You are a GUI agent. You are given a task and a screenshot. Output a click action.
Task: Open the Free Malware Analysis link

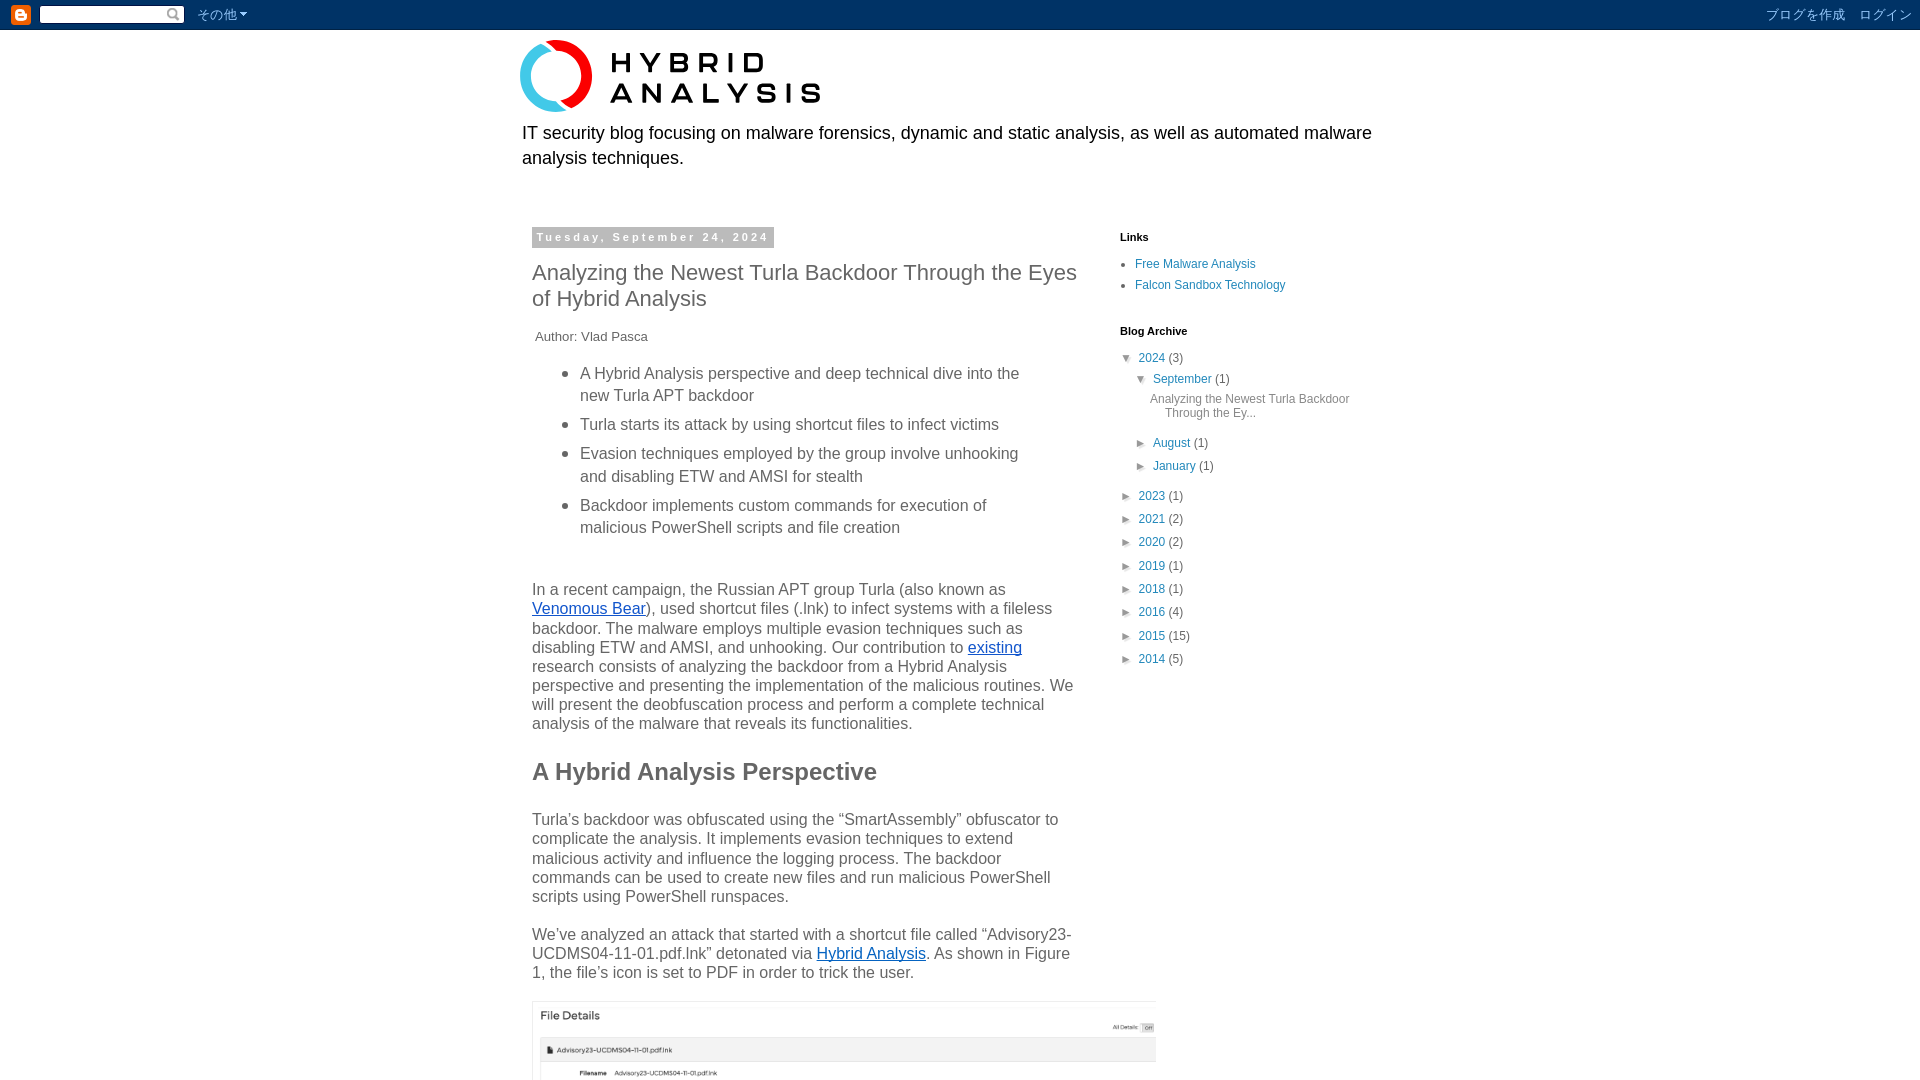point(1195,262)
